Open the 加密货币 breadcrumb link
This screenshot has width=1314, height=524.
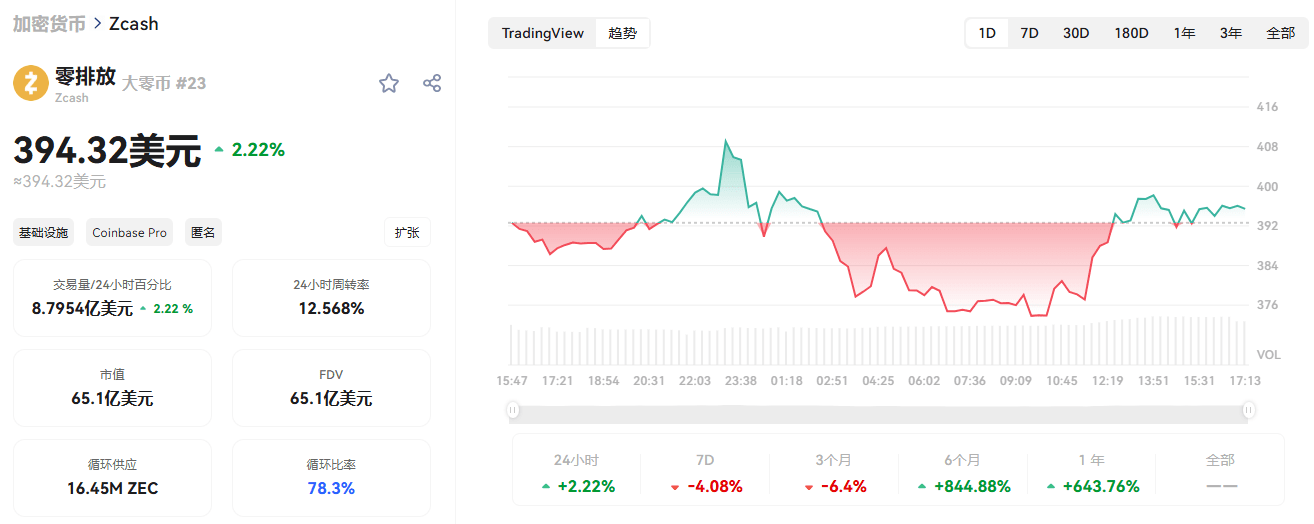(49, 23)
